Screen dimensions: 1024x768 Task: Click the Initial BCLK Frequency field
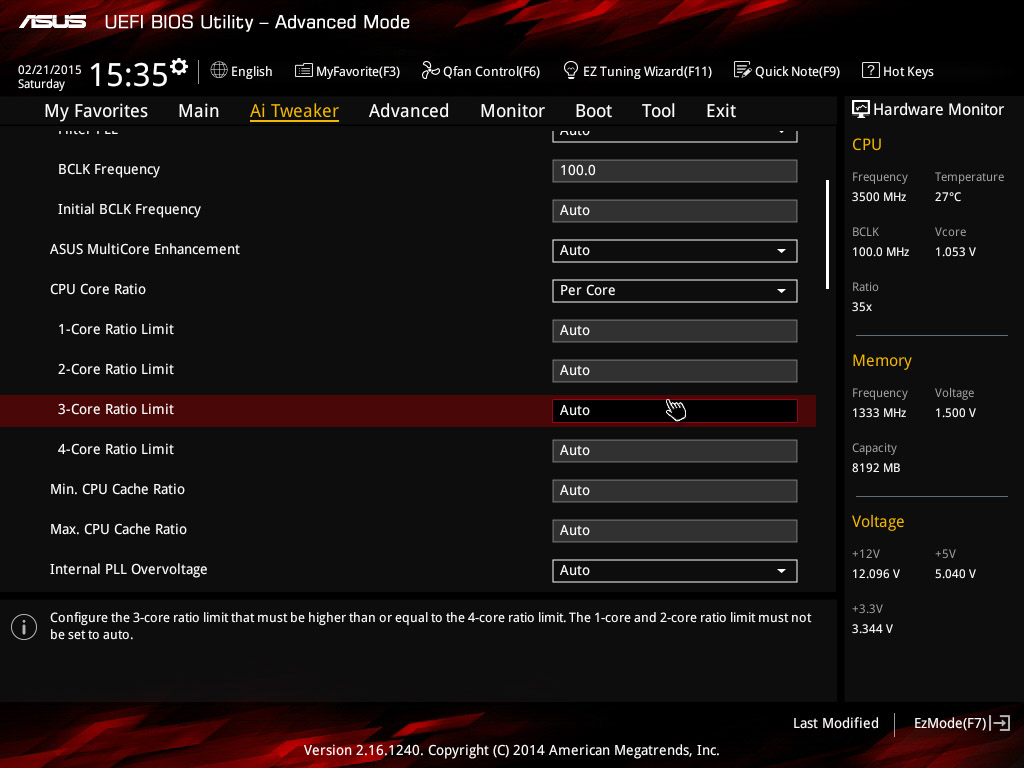(675, 211)
